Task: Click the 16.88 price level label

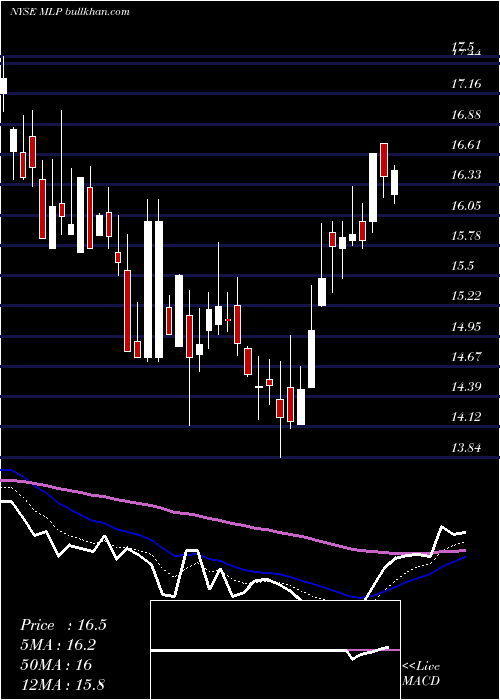Action: click(466, 114)
